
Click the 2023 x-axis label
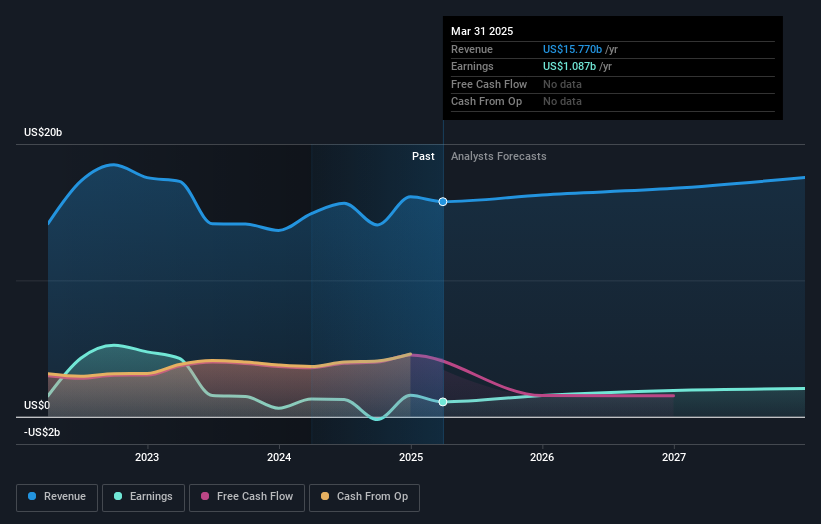coord(147,457)
